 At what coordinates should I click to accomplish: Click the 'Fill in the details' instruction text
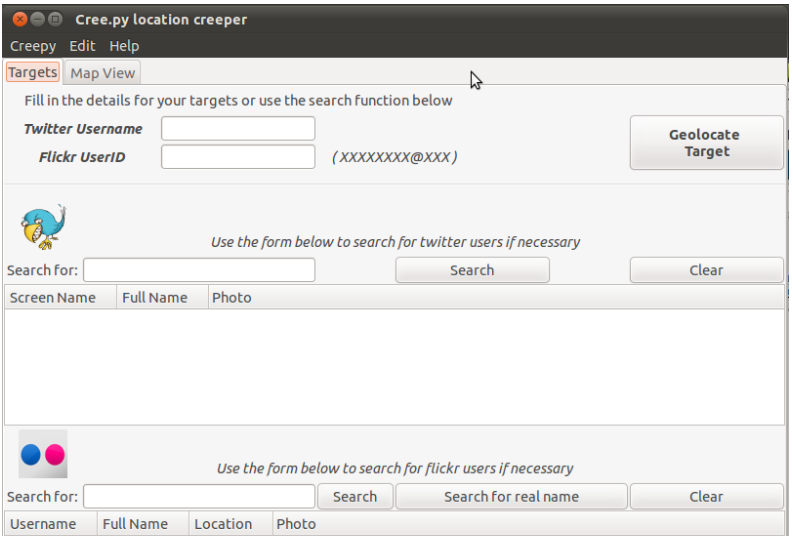pyautogui.click(x=238, y=101)
